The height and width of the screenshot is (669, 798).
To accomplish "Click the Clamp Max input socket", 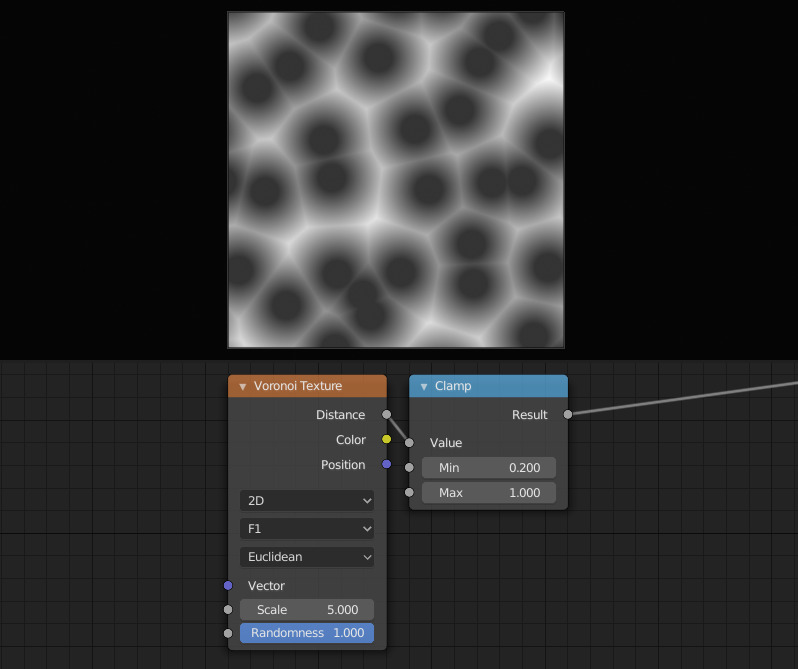I will 409,492.
